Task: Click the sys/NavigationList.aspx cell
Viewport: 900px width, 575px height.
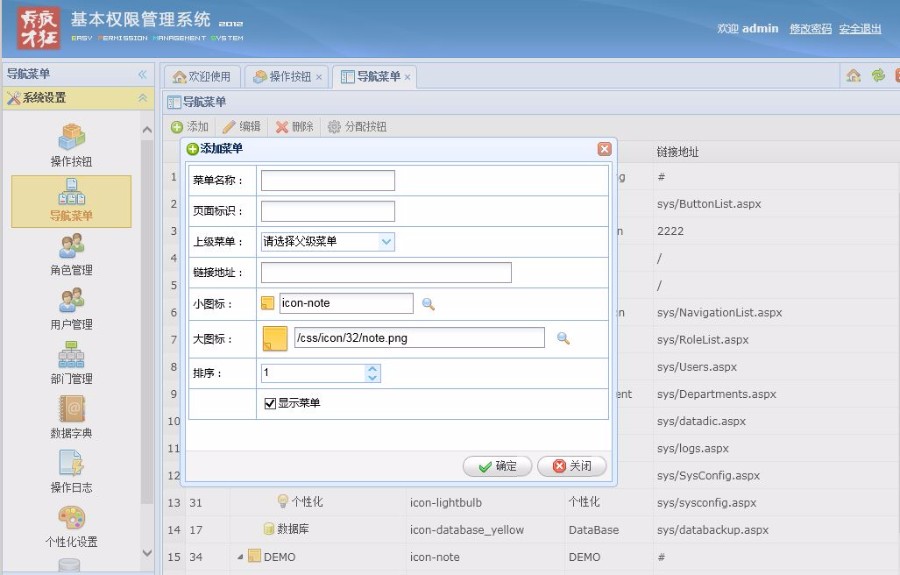Action: point(719,313)
